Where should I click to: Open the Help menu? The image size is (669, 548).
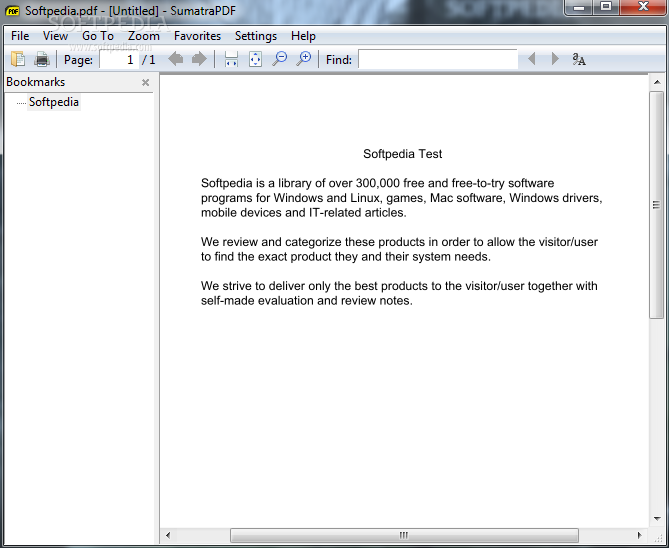pyautogui.click(x=303, y=36)
